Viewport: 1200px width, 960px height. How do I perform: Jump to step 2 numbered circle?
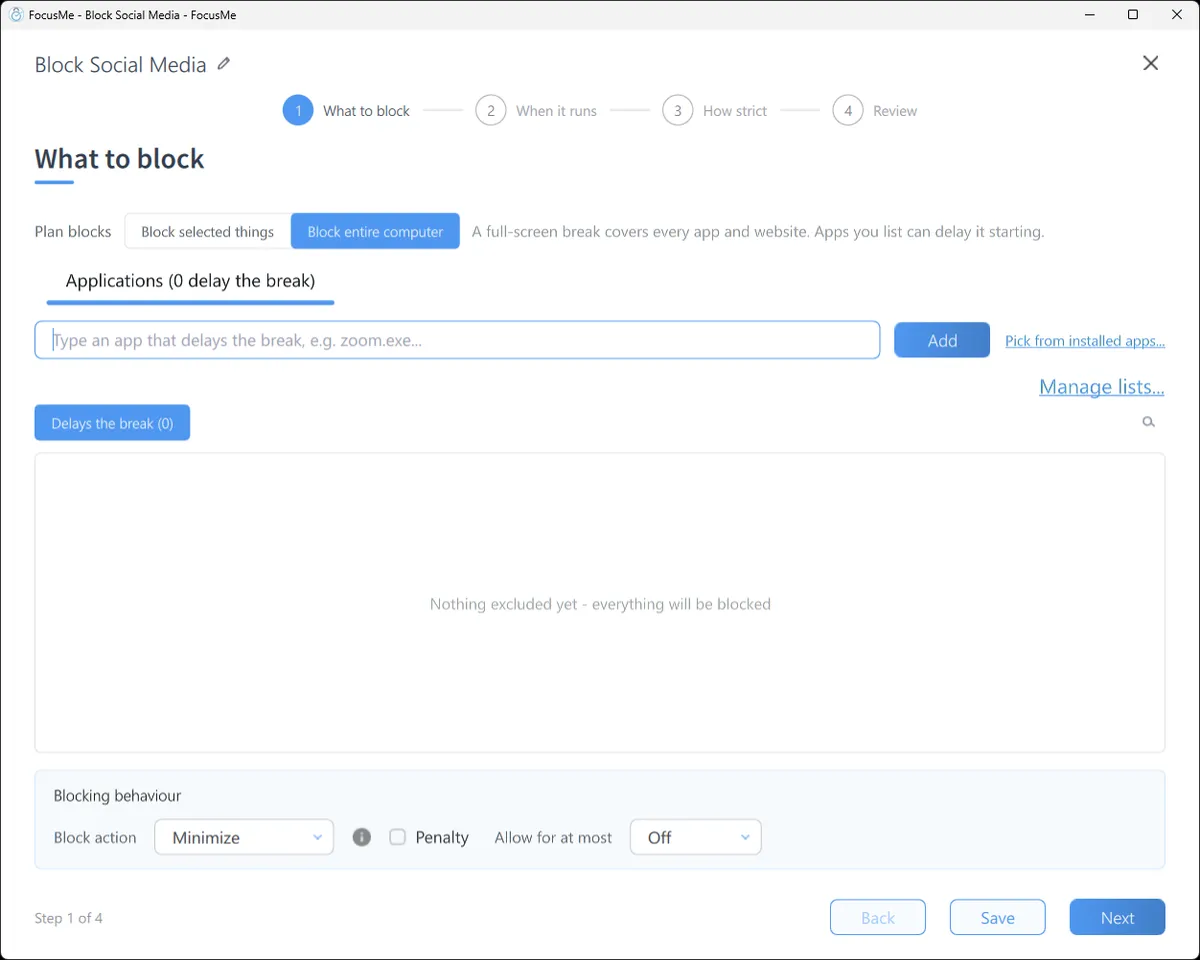490,110
